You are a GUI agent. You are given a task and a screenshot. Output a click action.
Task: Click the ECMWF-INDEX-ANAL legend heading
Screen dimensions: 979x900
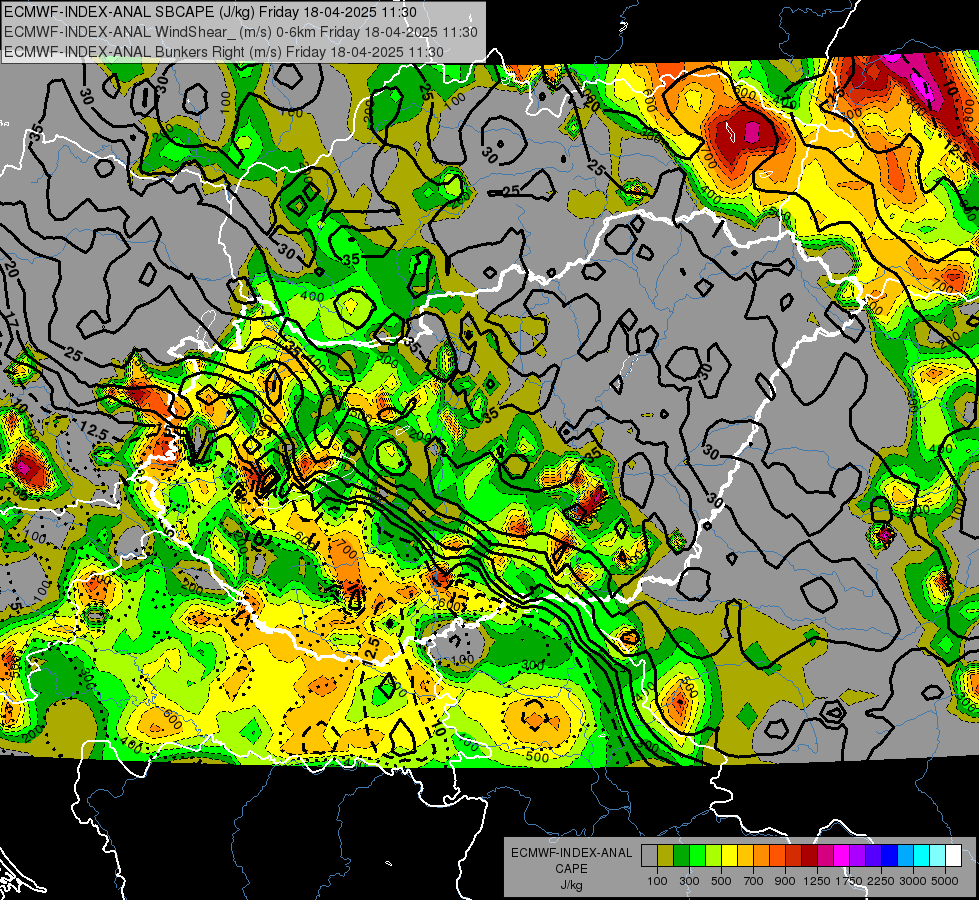pos(572,853)
